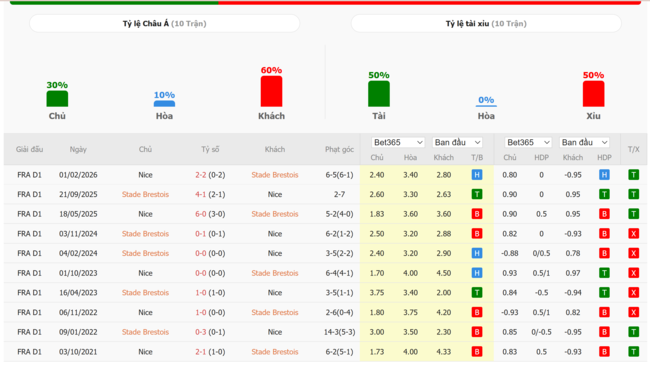Click blue H handicap badge in 01/02/2026 row

pos(604,175)
